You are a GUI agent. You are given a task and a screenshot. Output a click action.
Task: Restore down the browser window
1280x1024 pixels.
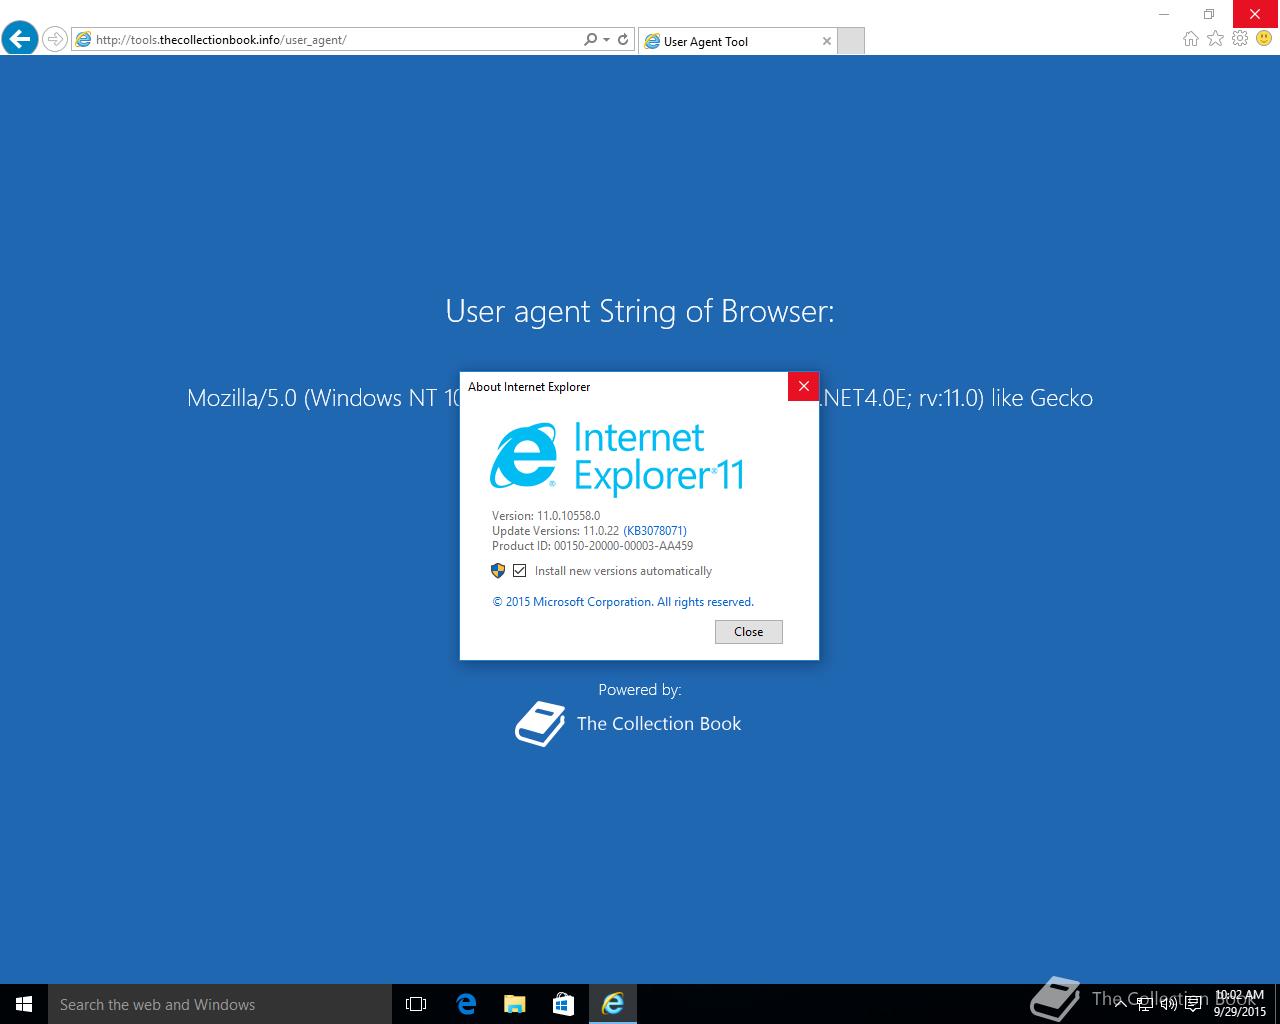pos(1209,14)
